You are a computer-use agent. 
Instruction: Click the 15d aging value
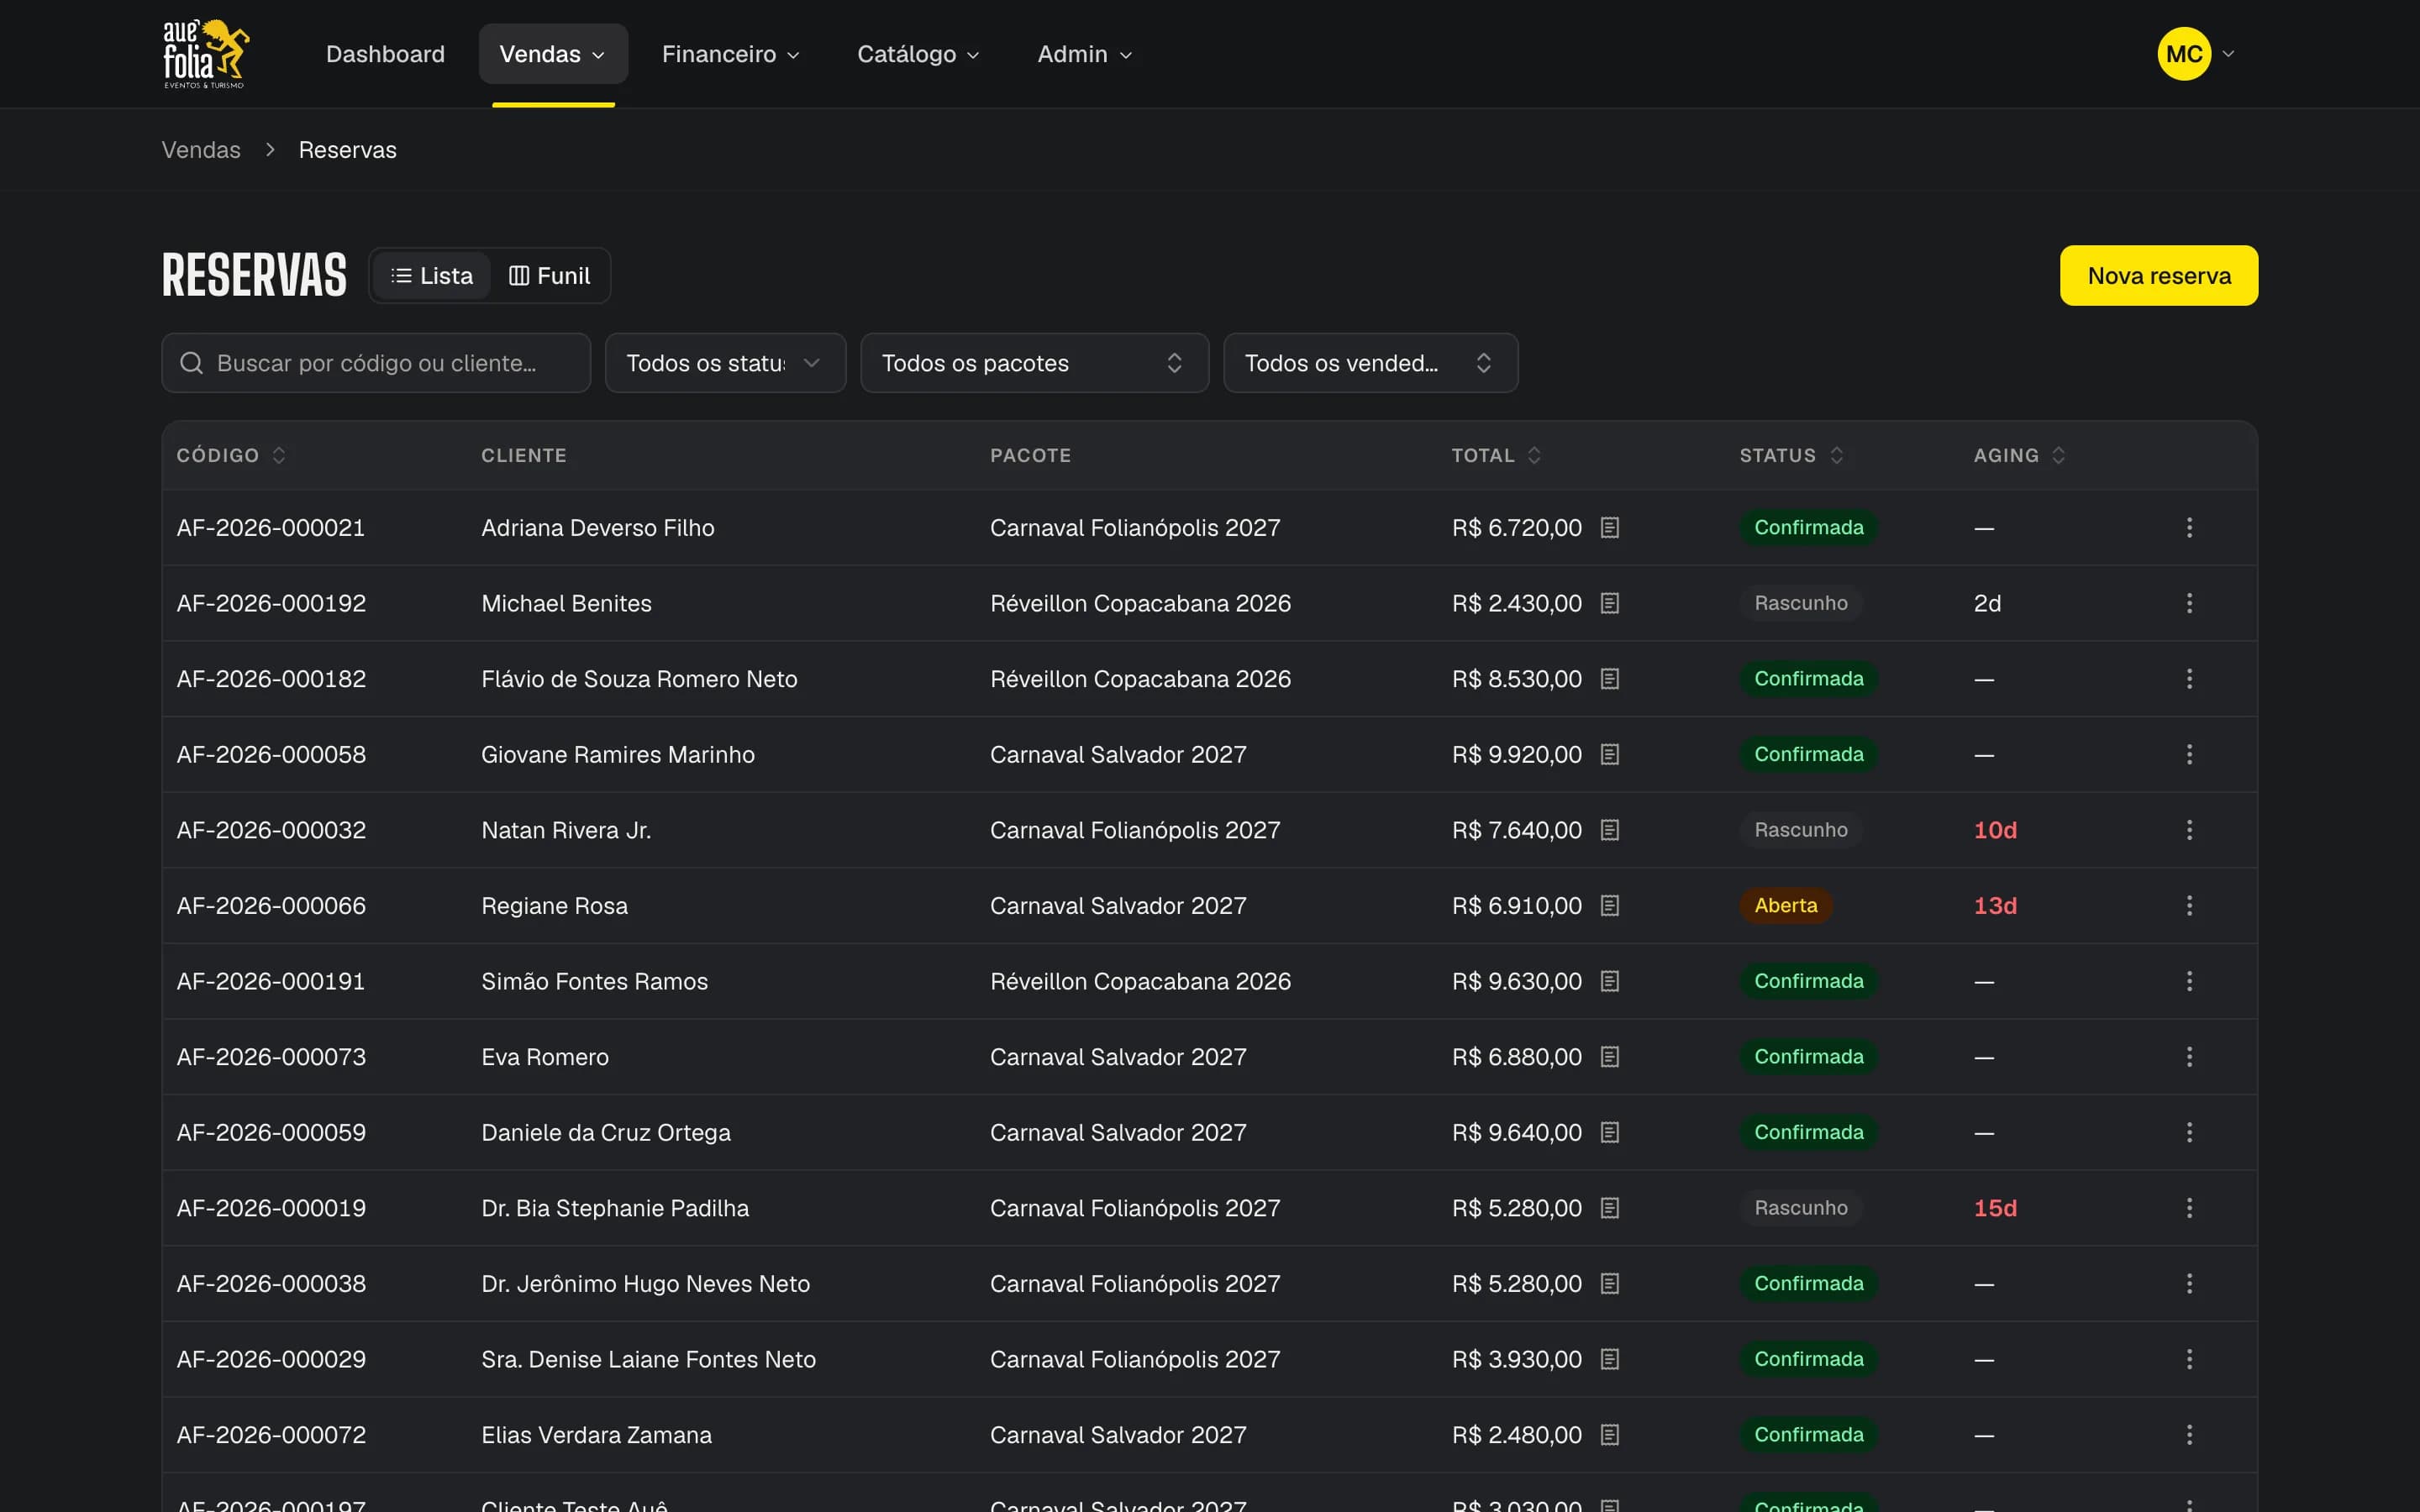1994,1208
